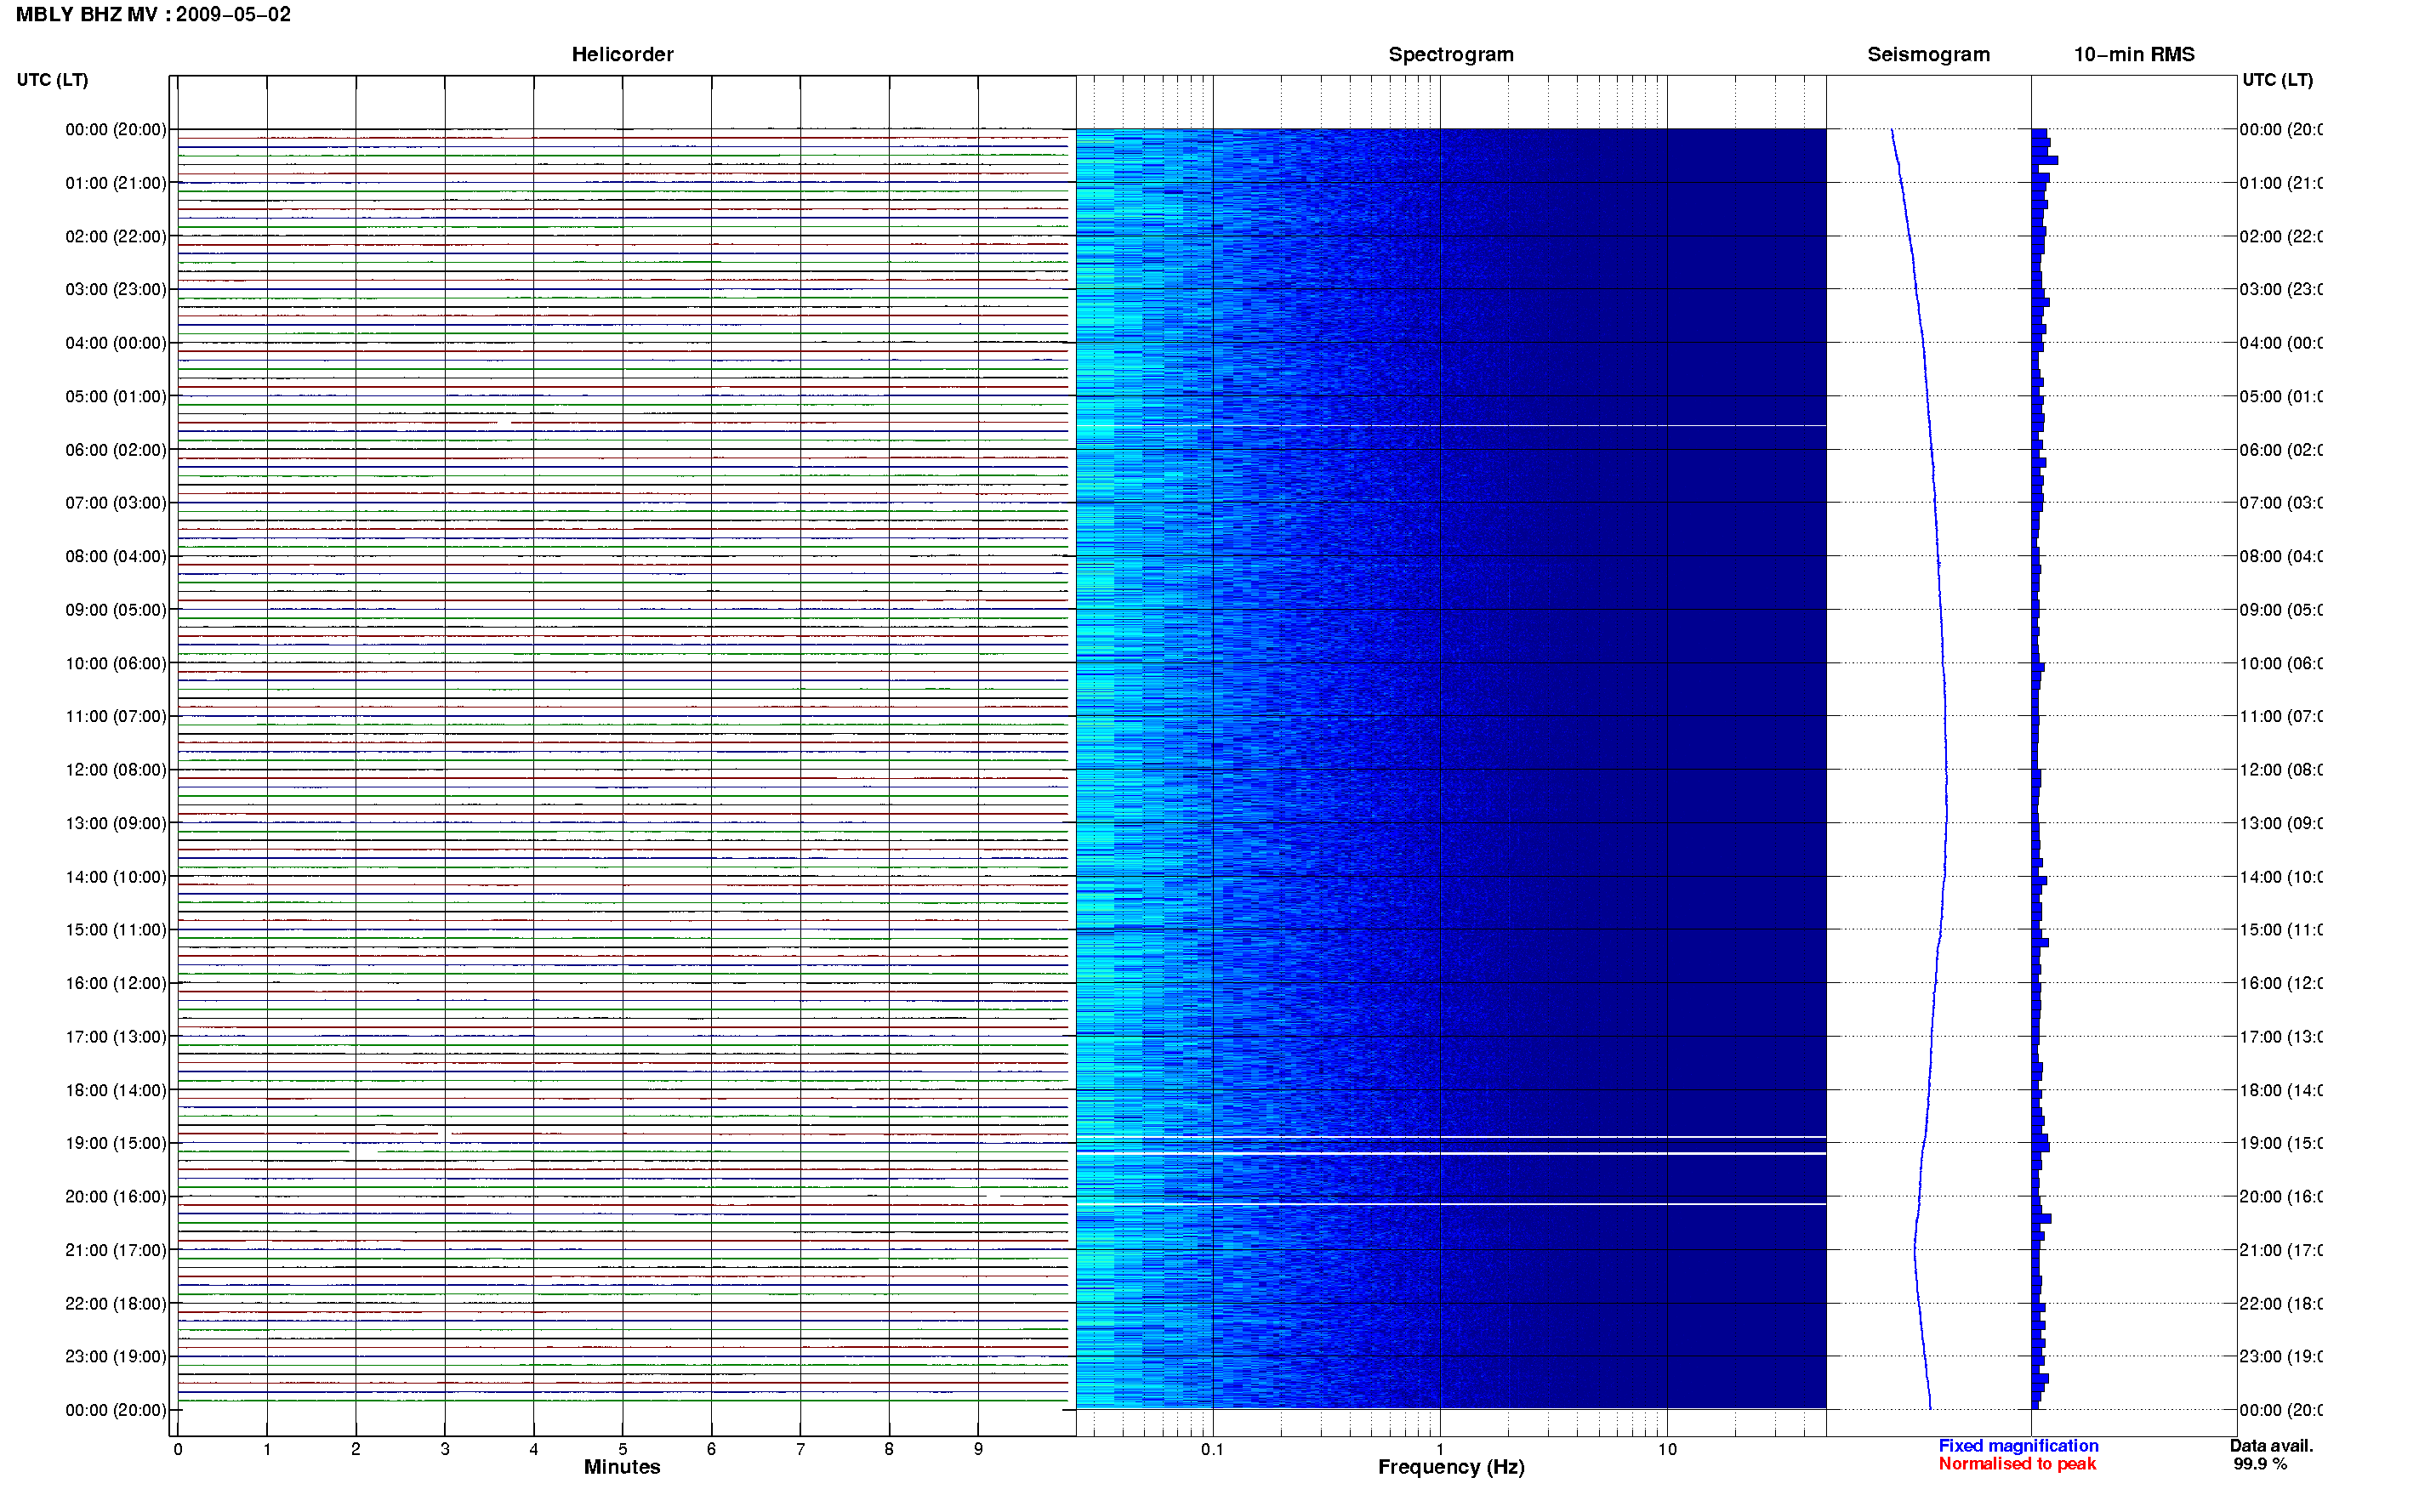Click the 'Data avail.' label
This screenshot has width=2419, height=1512.
[x=2271, y=1446]
